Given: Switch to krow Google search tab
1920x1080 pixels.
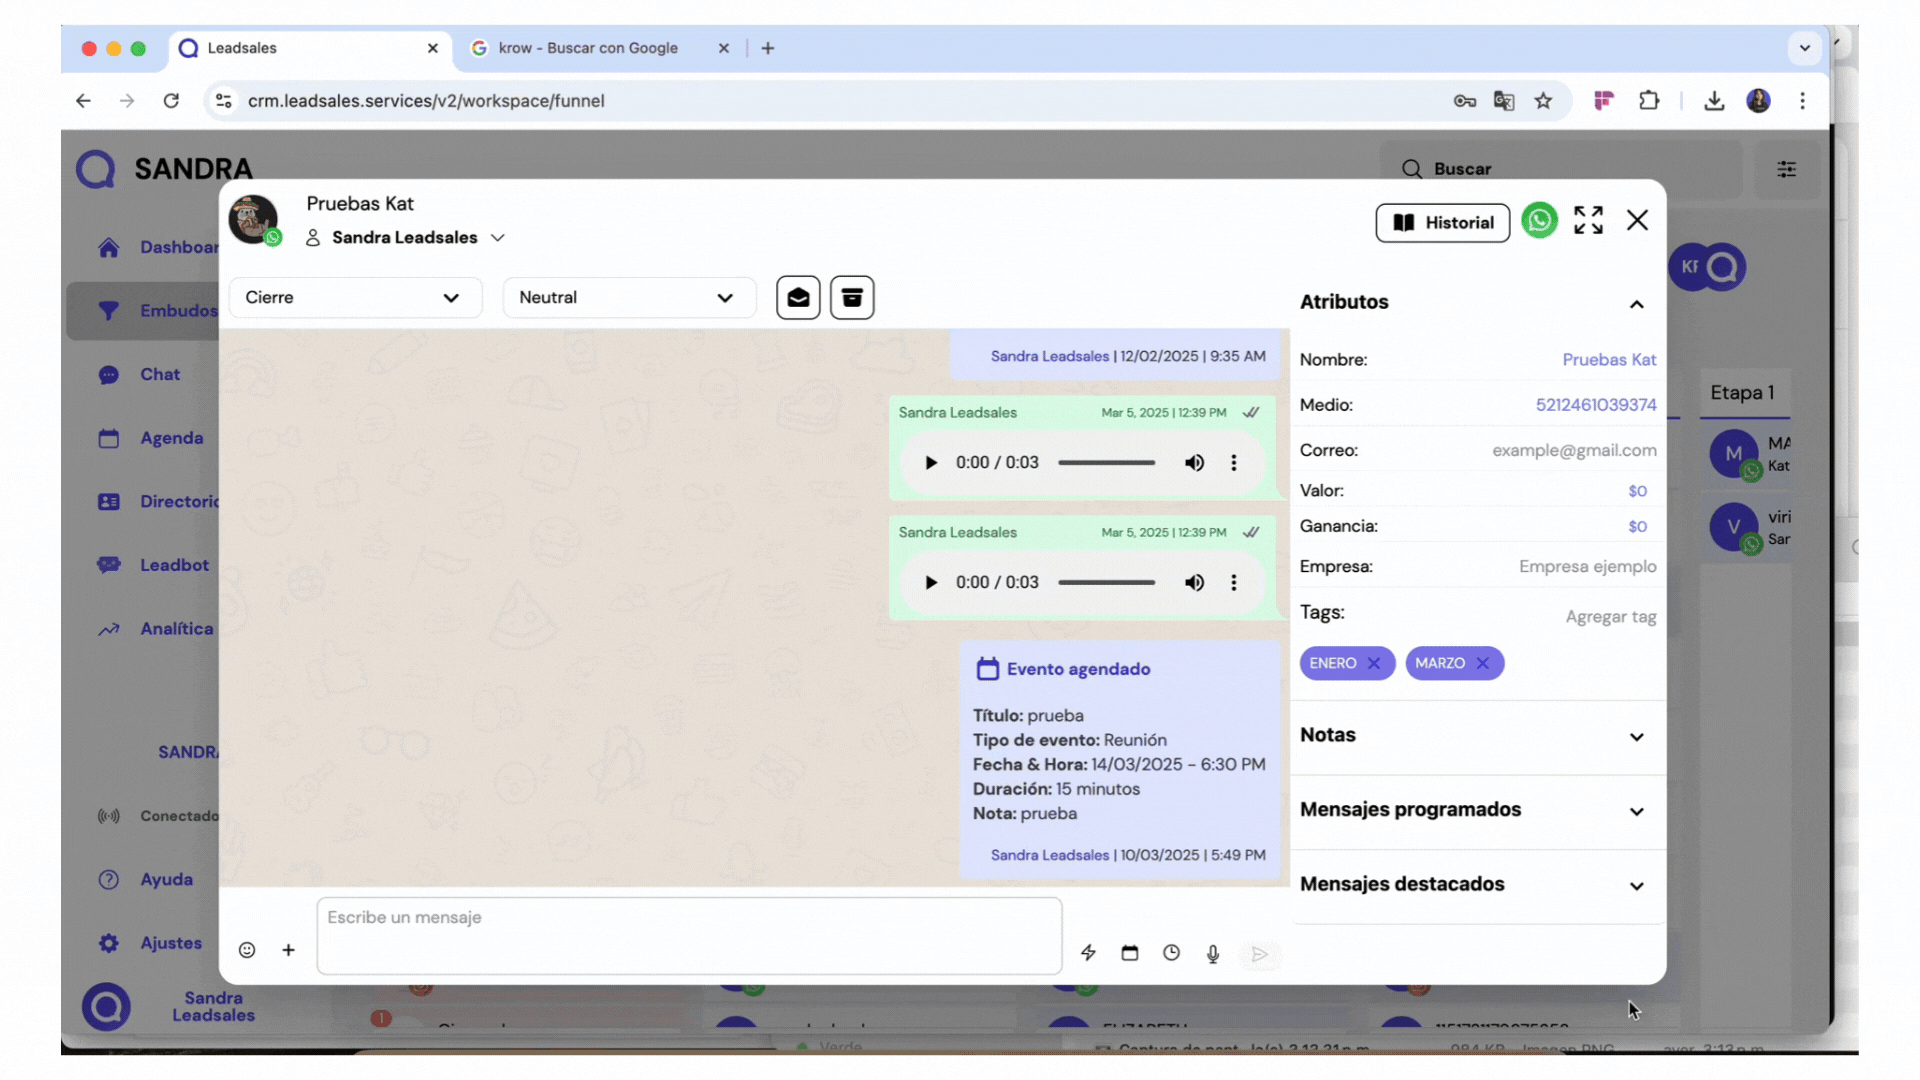Looking at the screenshot, I should pyautogui.click(x=588, y=48).
